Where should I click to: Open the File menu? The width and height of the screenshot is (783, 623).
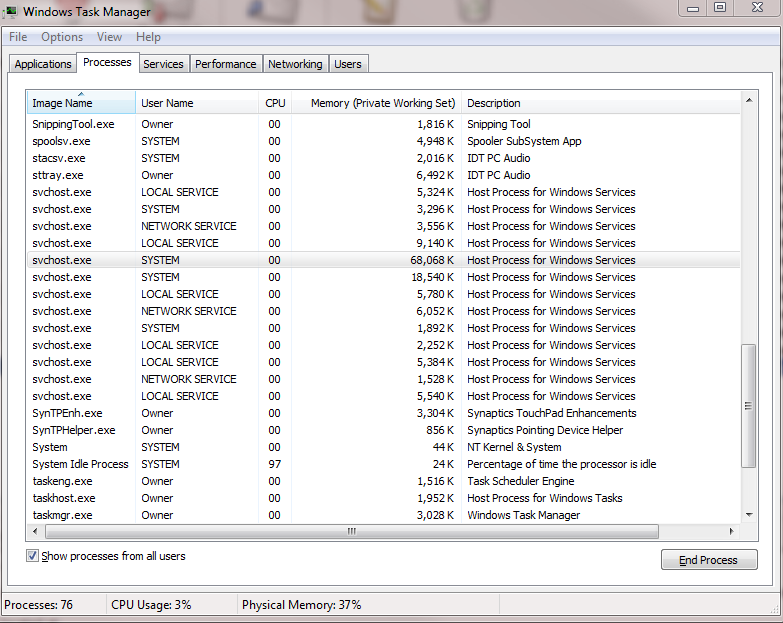pyautogui.click(x=18, y=37)
